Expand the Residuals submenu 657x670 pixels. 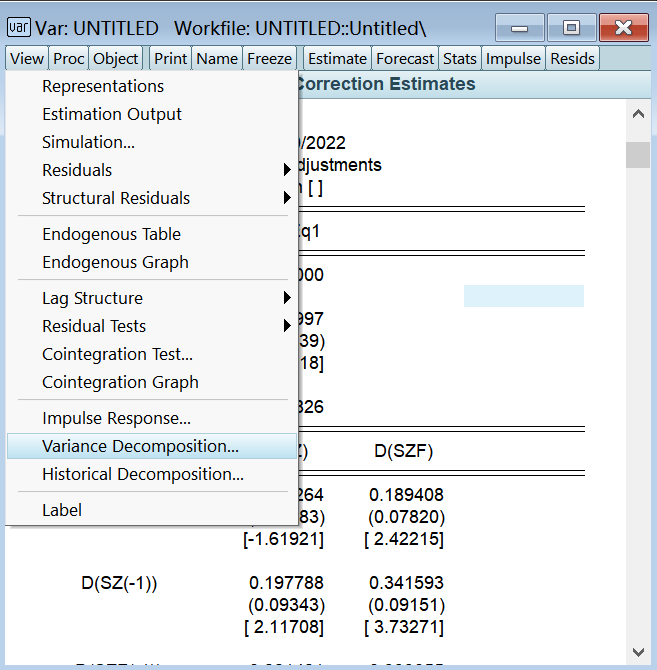(x=77, y=170)
